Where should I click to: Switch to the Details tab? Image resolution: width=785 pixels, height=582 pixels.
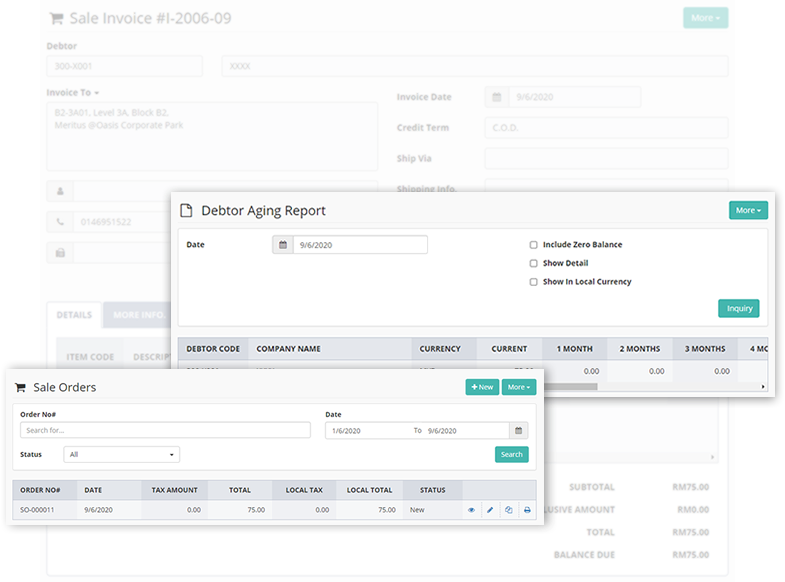74,315
